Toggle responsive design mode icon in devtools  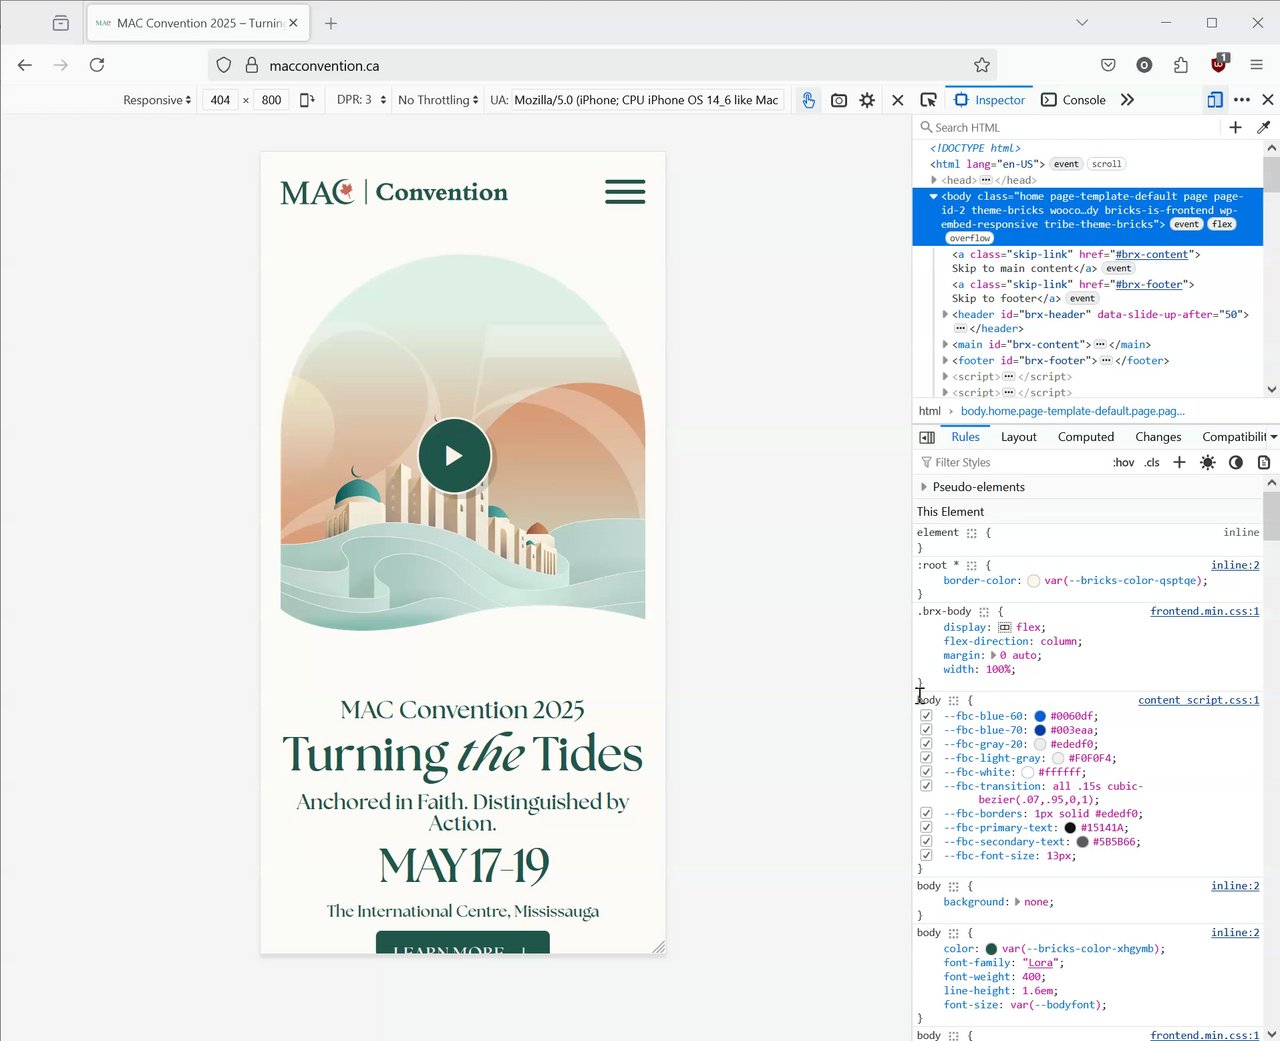[x=1215, y=100]
